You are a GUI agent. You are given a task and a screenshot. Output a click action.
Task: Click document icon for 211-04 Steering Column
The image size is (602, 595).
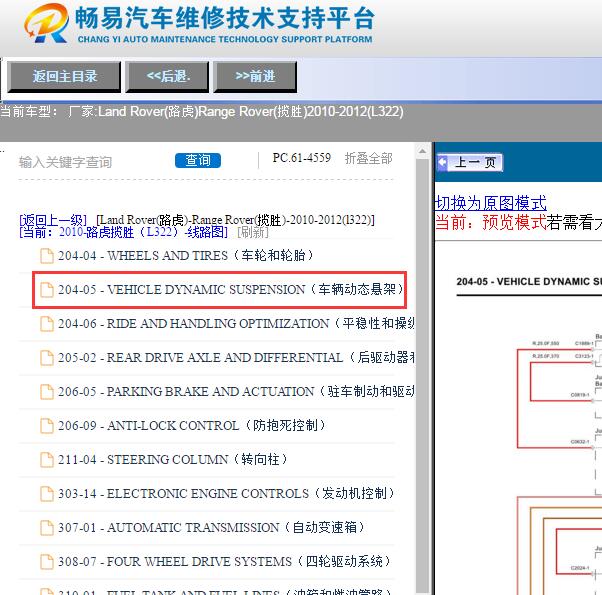click(x=47, y=460)
